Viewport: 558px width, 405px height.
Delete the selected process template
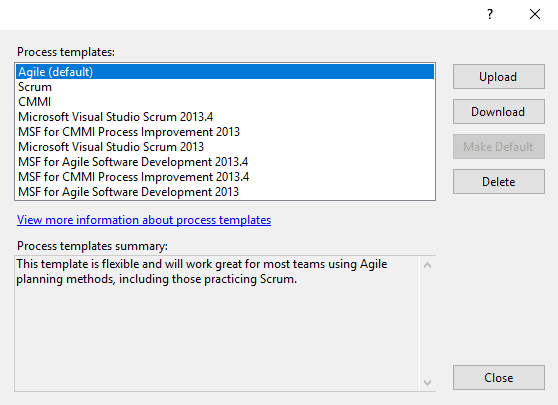499,182
